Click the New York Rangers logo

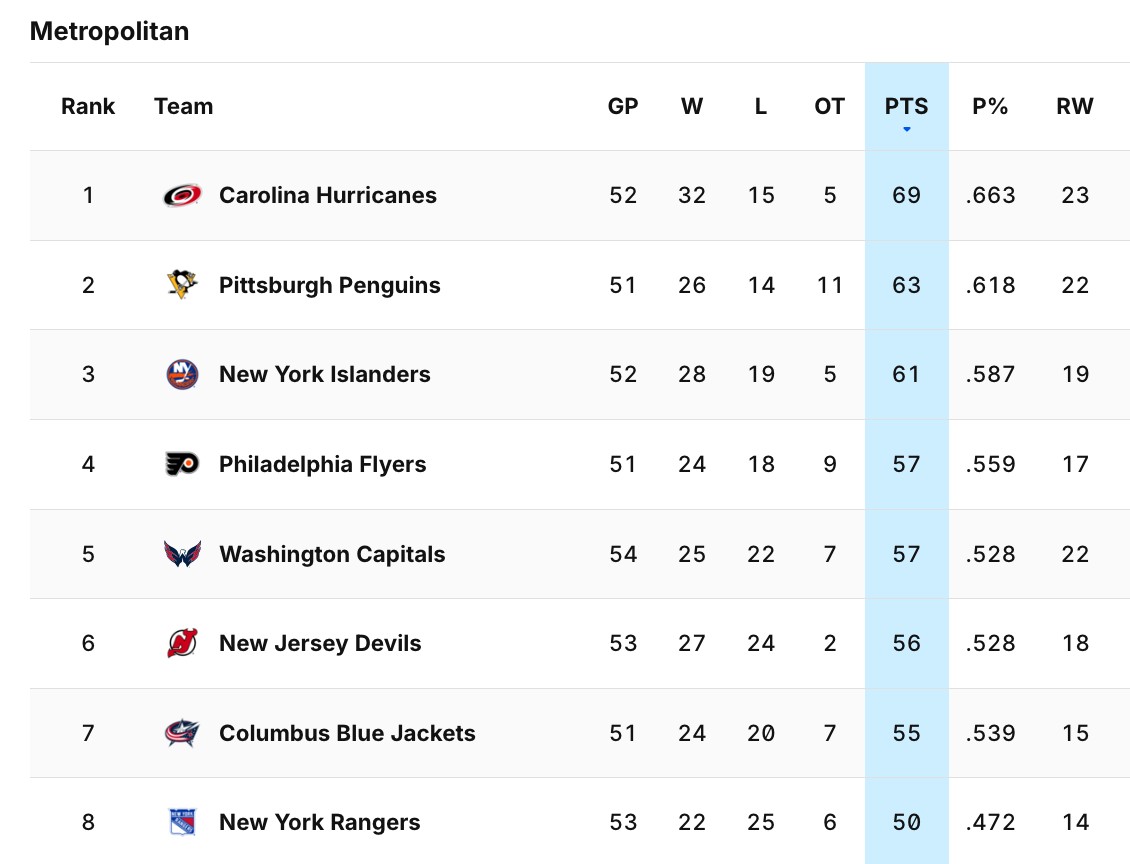click(183, 821)
